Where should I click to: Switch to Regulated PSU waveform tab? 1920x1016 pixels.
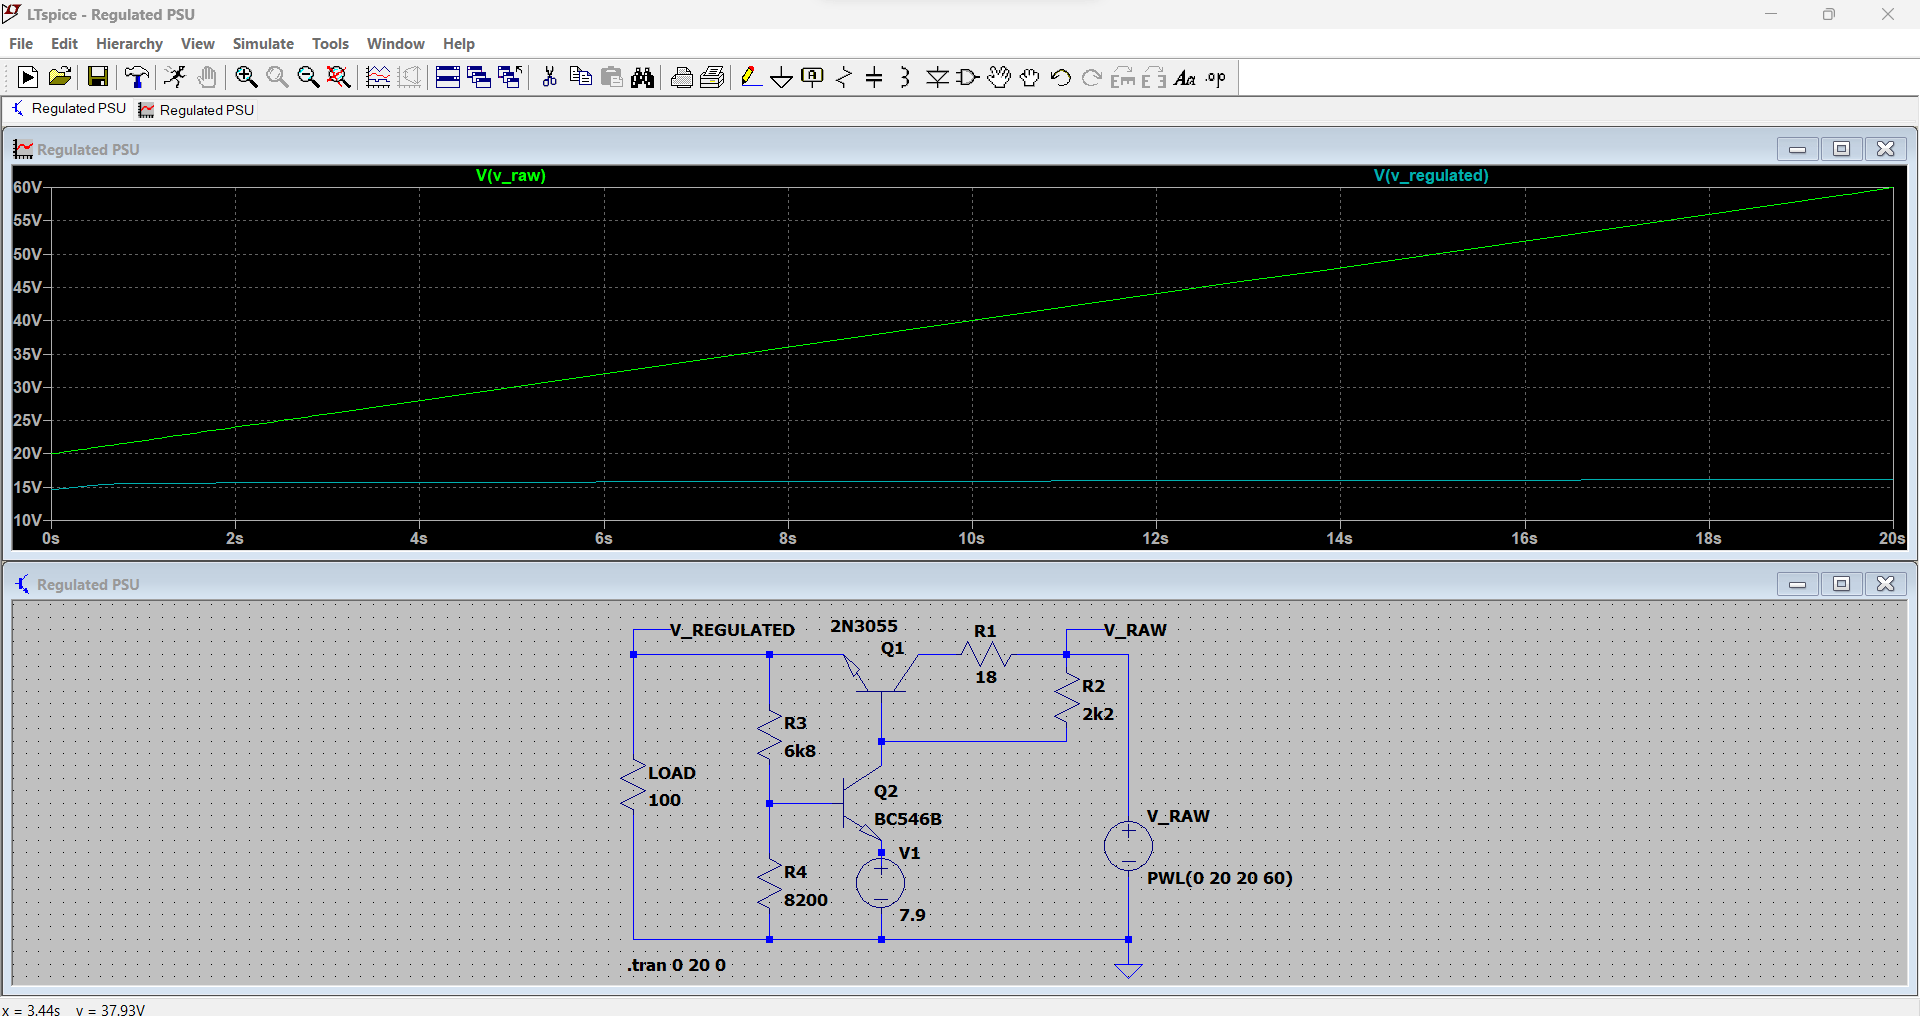point(197,110)
